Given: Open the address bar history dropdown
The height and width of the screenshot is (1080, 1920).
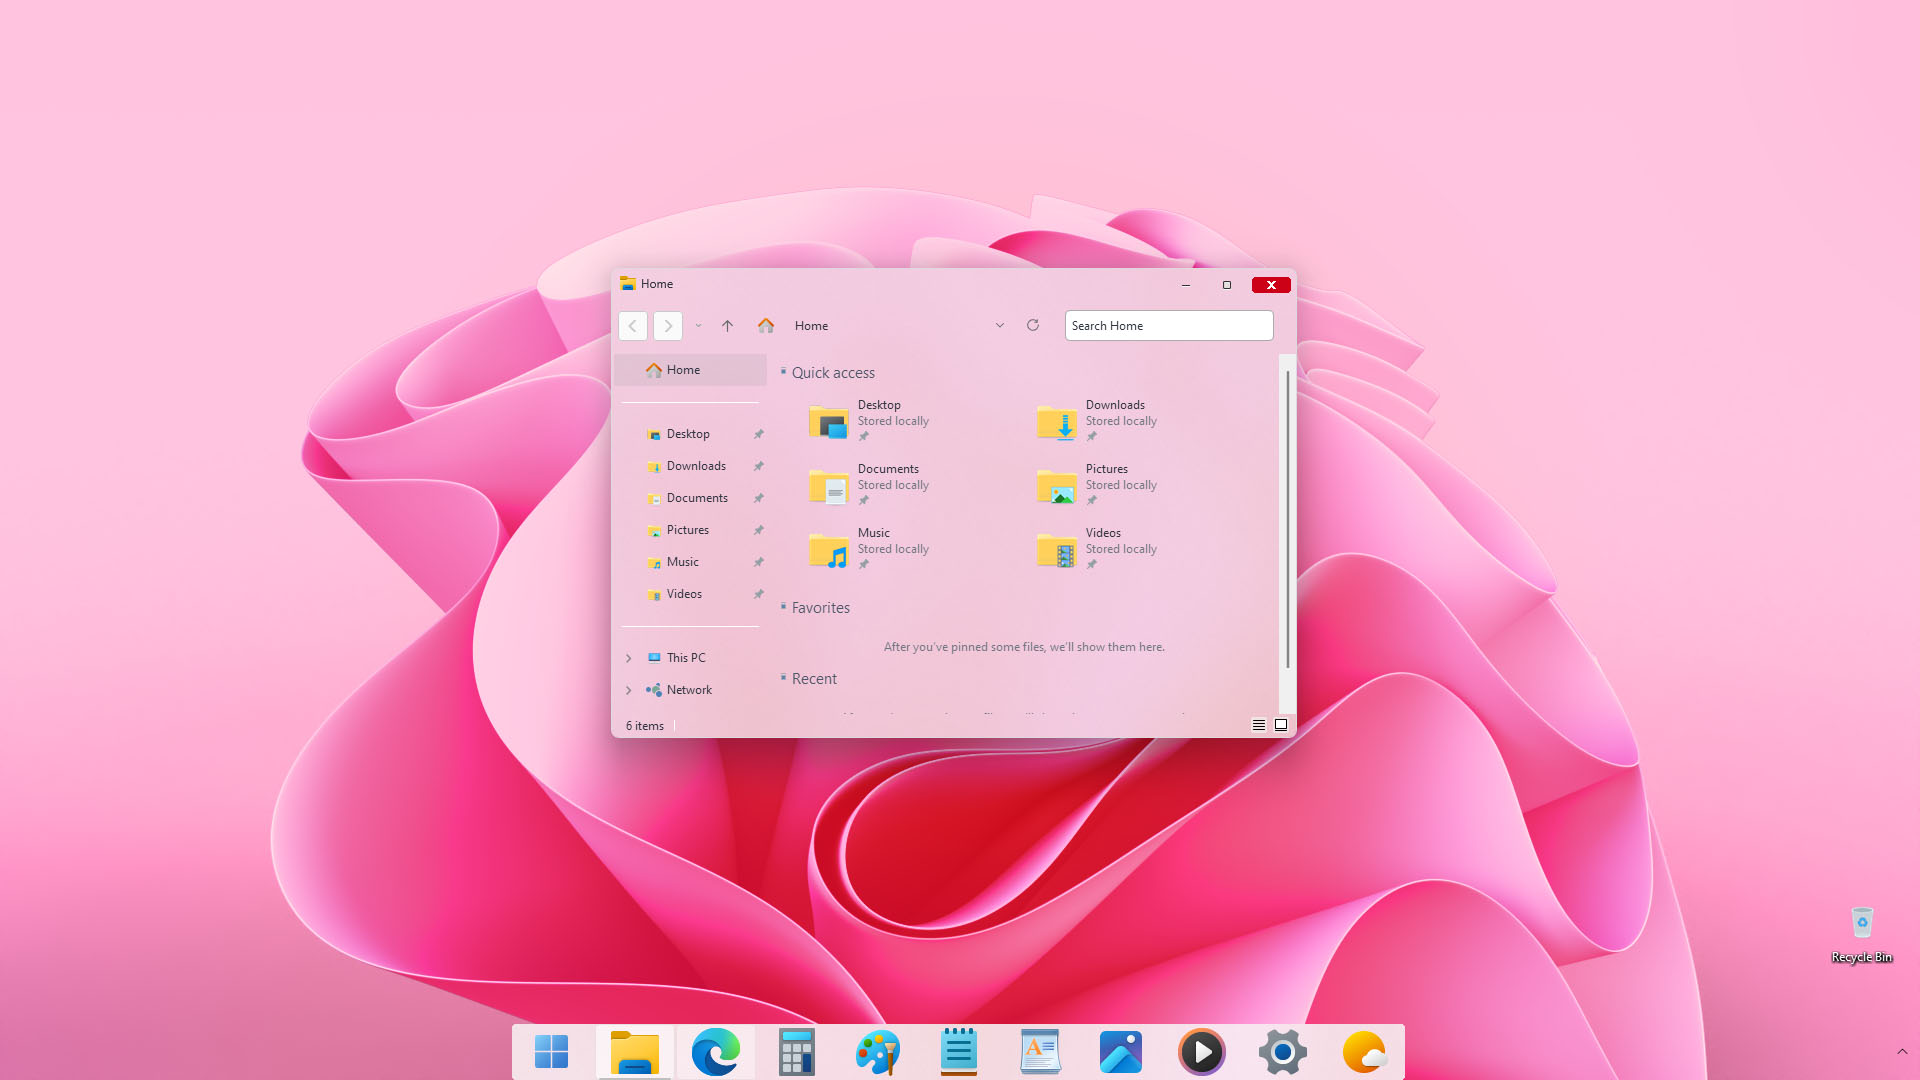Looking at the screenshot, I should 999,325.
